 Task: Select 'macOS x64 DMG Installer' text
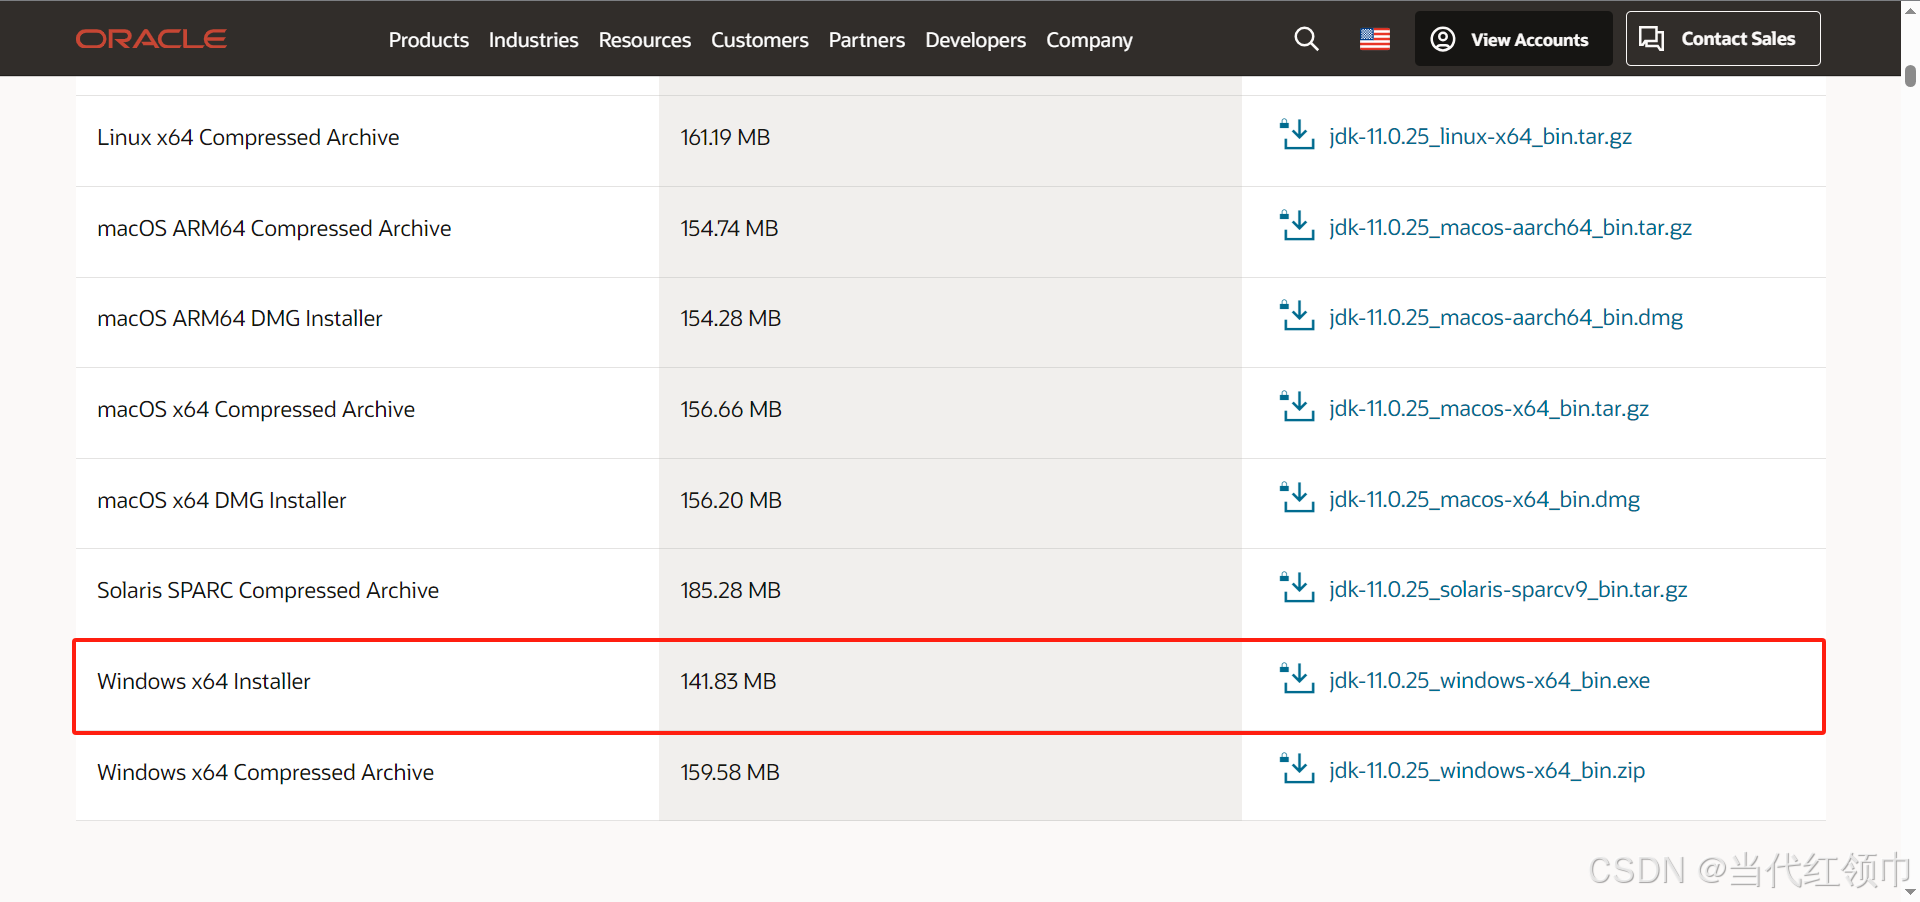222,500
